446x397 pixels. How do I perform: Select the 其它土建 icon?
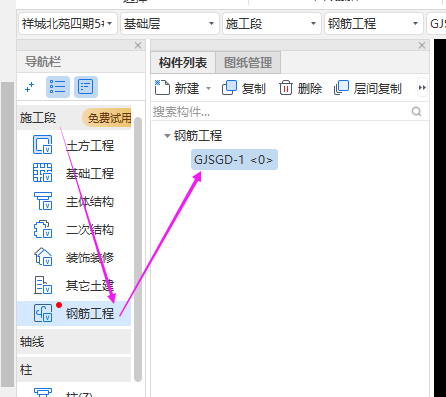coord(43,285)
